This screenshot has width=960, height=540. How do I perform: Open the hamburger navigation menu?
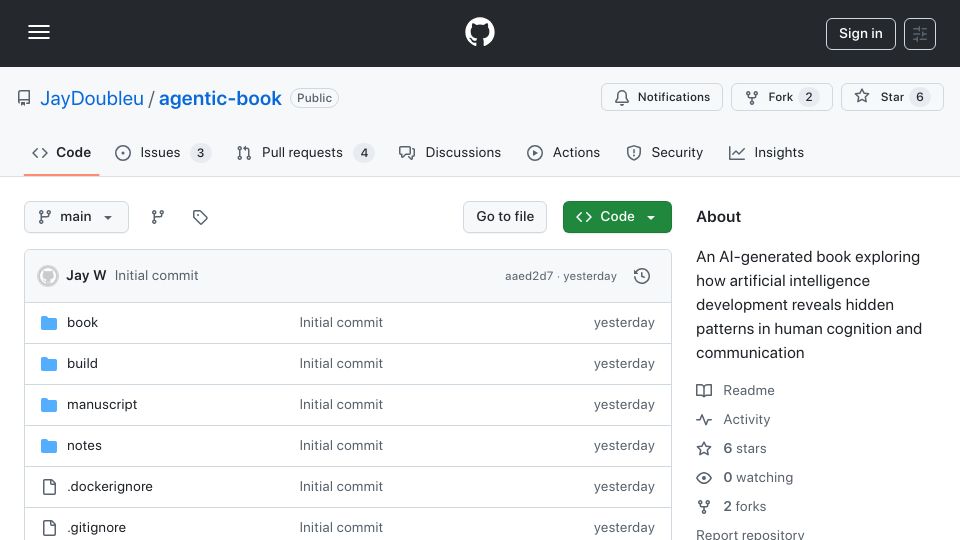[x=39, y=32]
